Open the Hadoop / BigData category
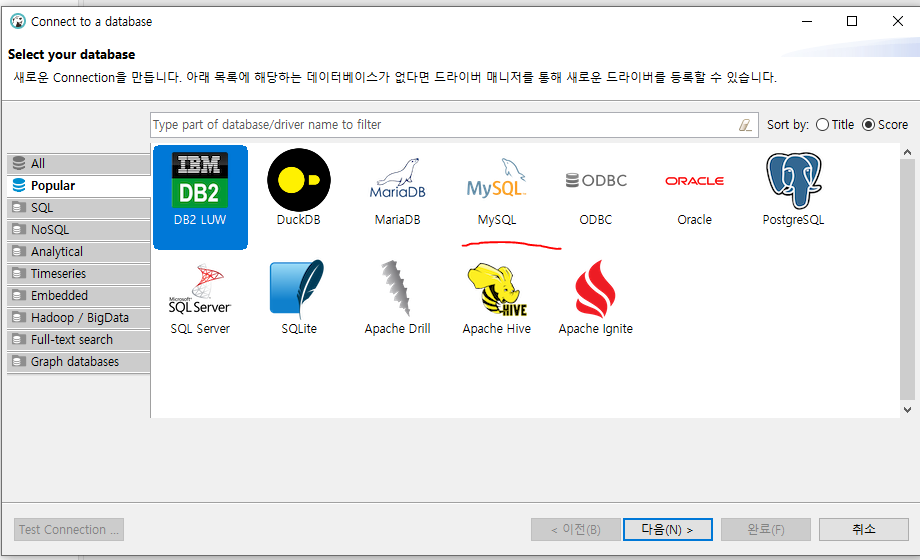 79,318
